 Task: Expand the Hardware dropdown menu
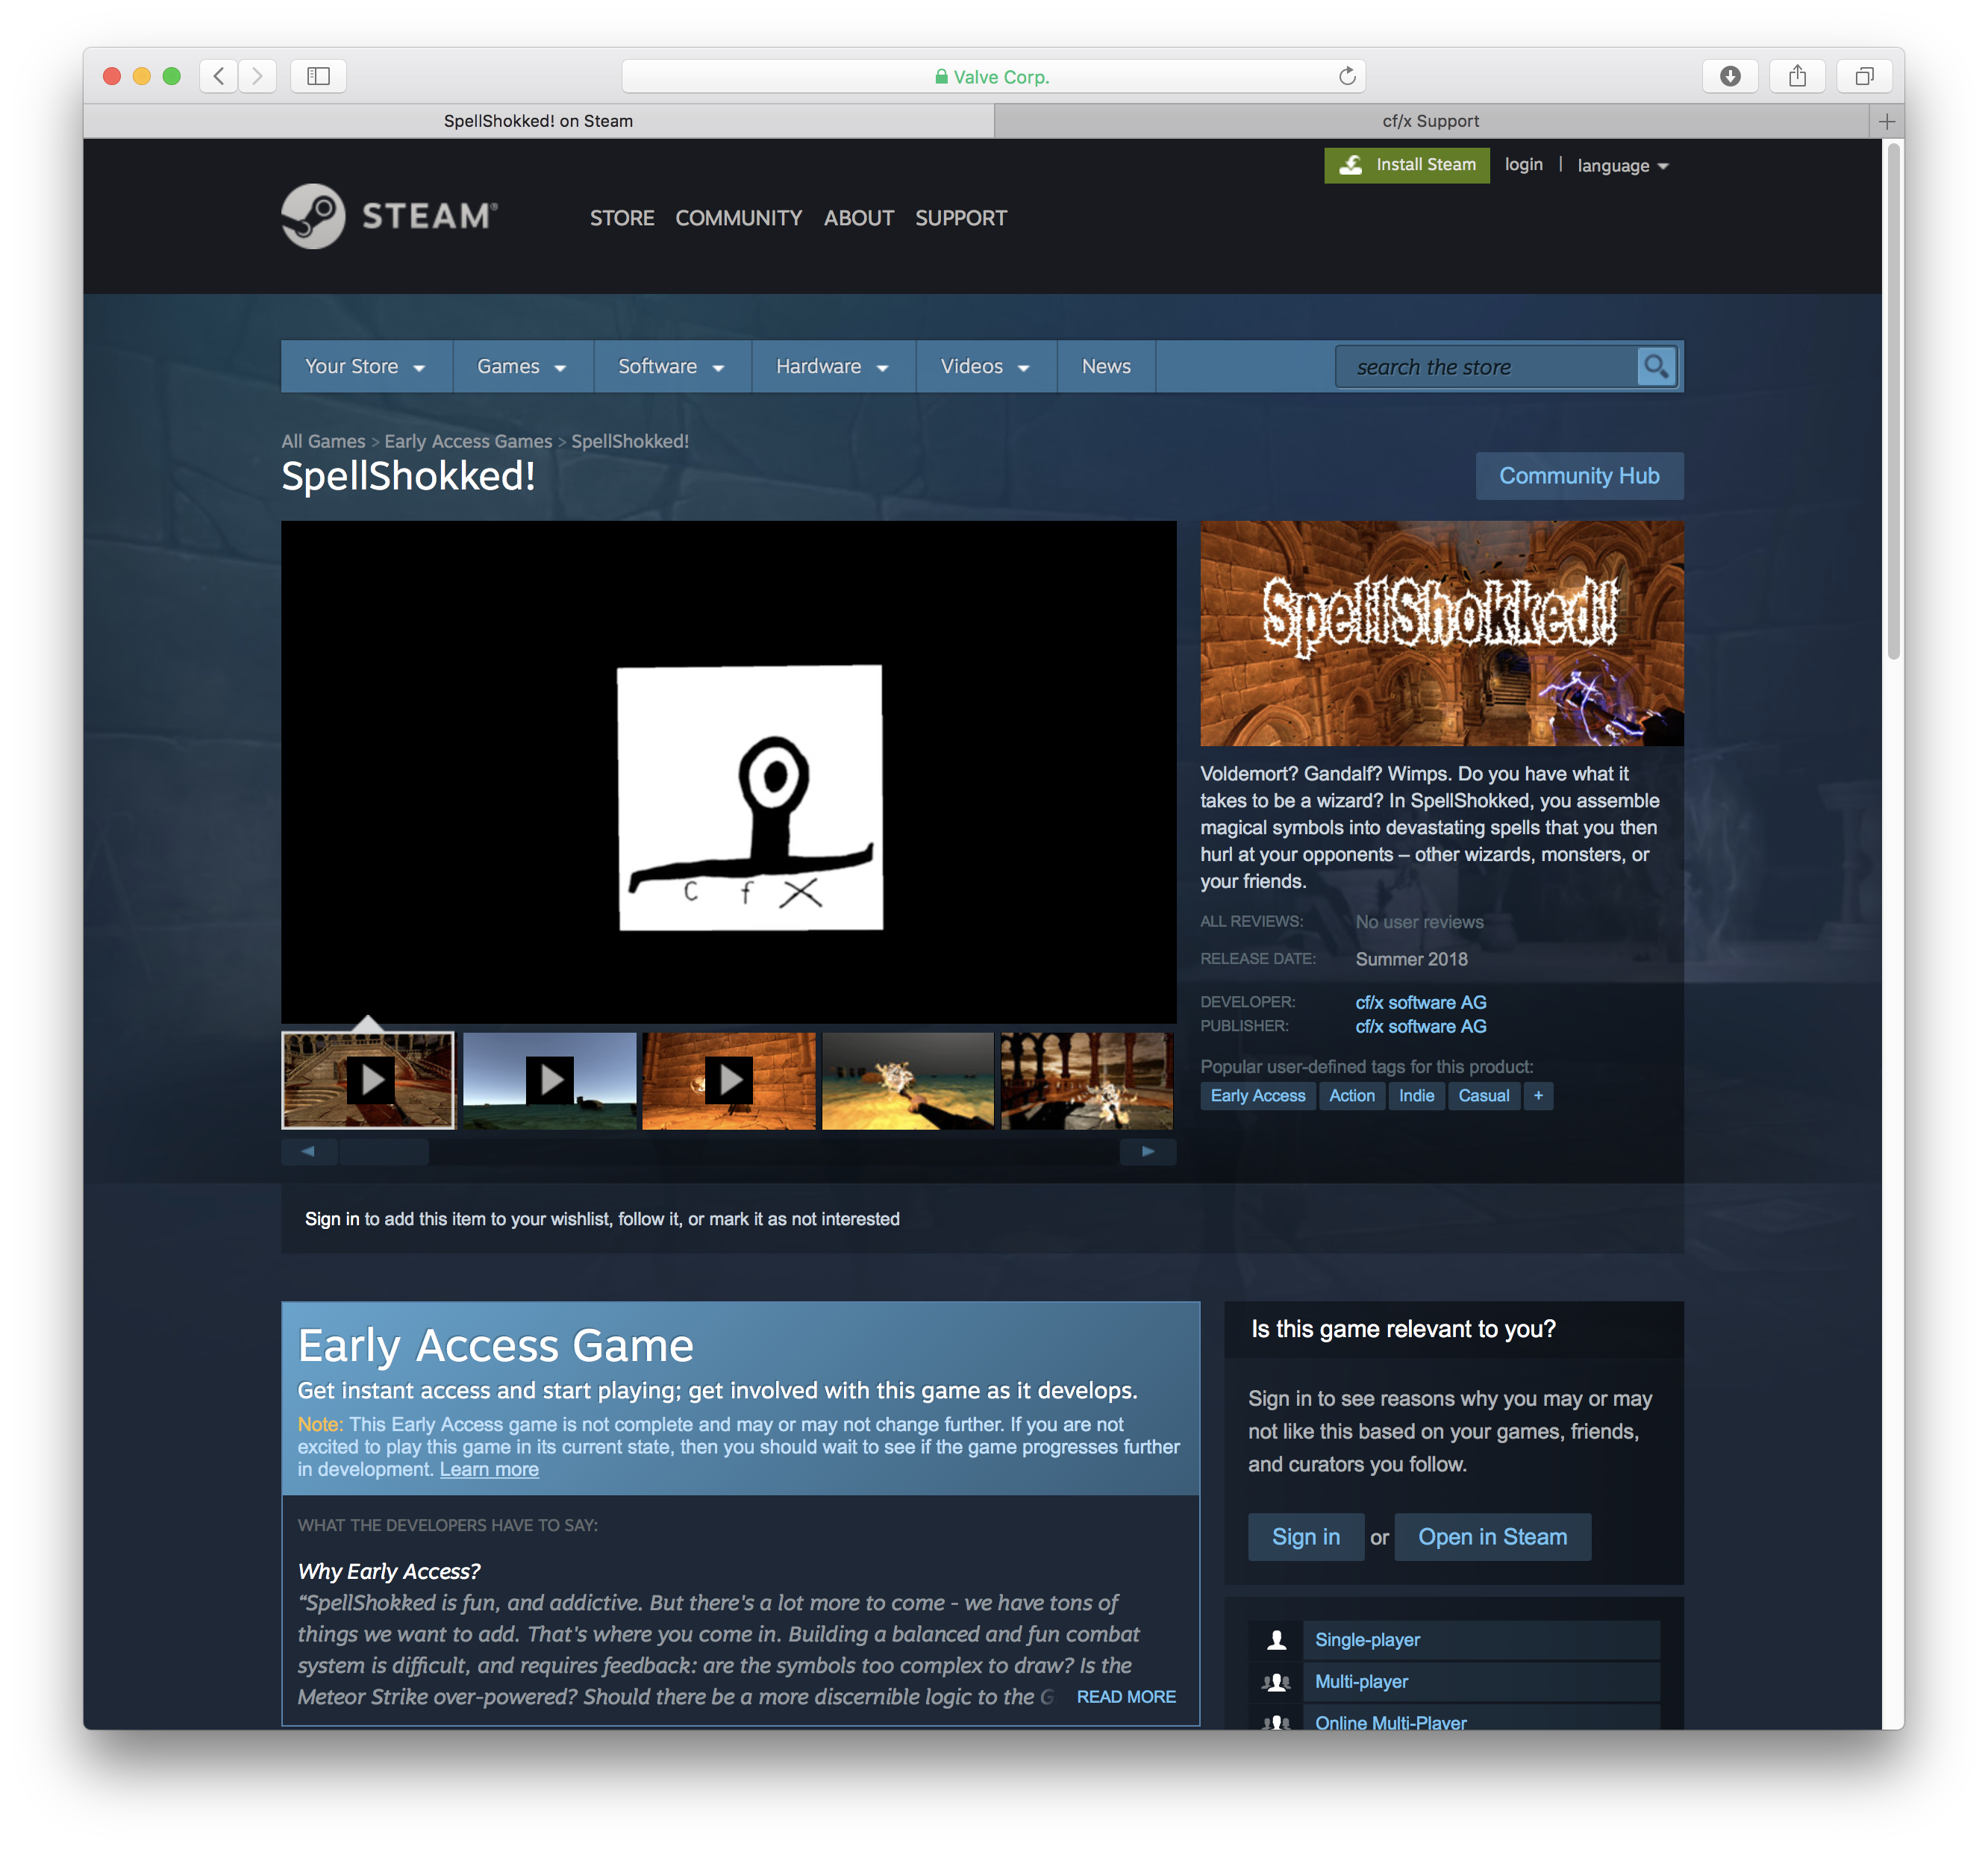(x=833, y=367)
